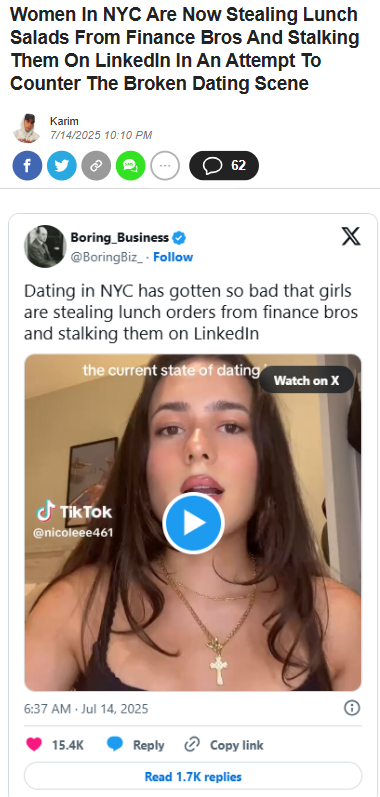
Task: Open the Boring_Business profile avatar
Action: 45,247
